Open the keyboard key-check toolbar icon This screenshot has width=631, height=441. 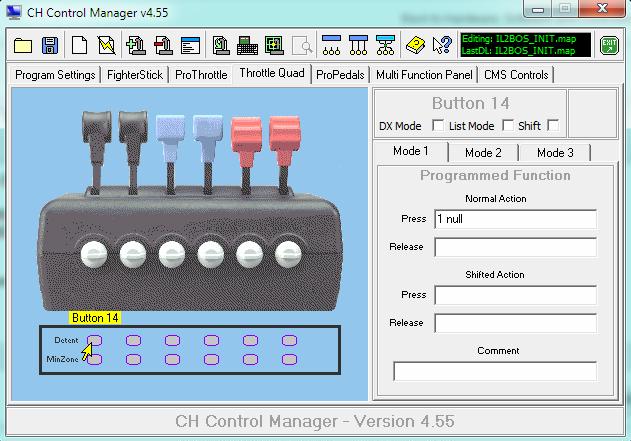pos(247,45)
